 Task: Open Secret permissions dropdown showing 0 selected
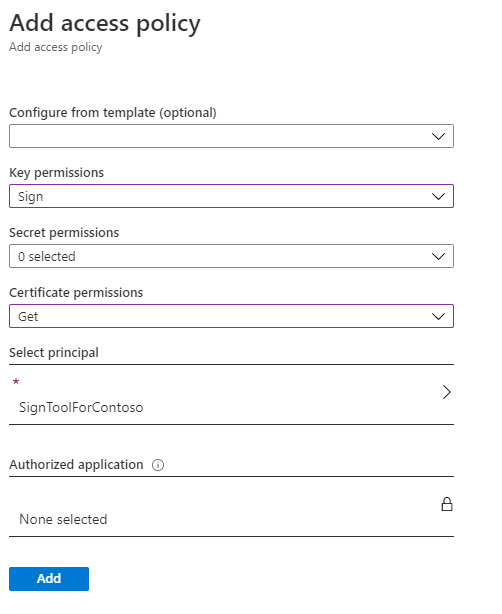(x=231, y=256)
